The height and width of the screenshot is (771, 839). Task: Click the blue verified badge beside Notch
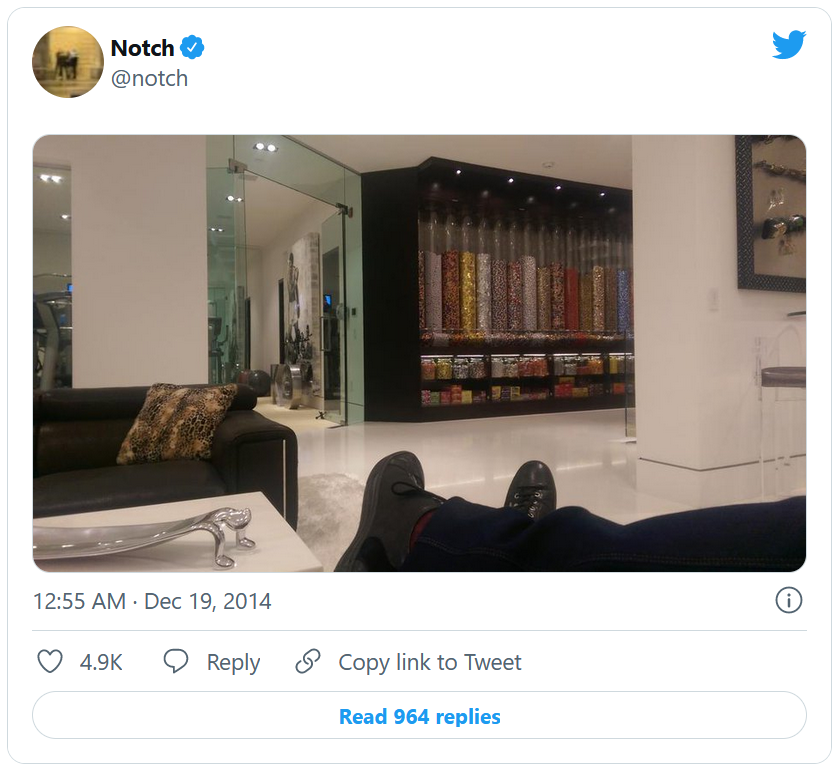point(192,48)
